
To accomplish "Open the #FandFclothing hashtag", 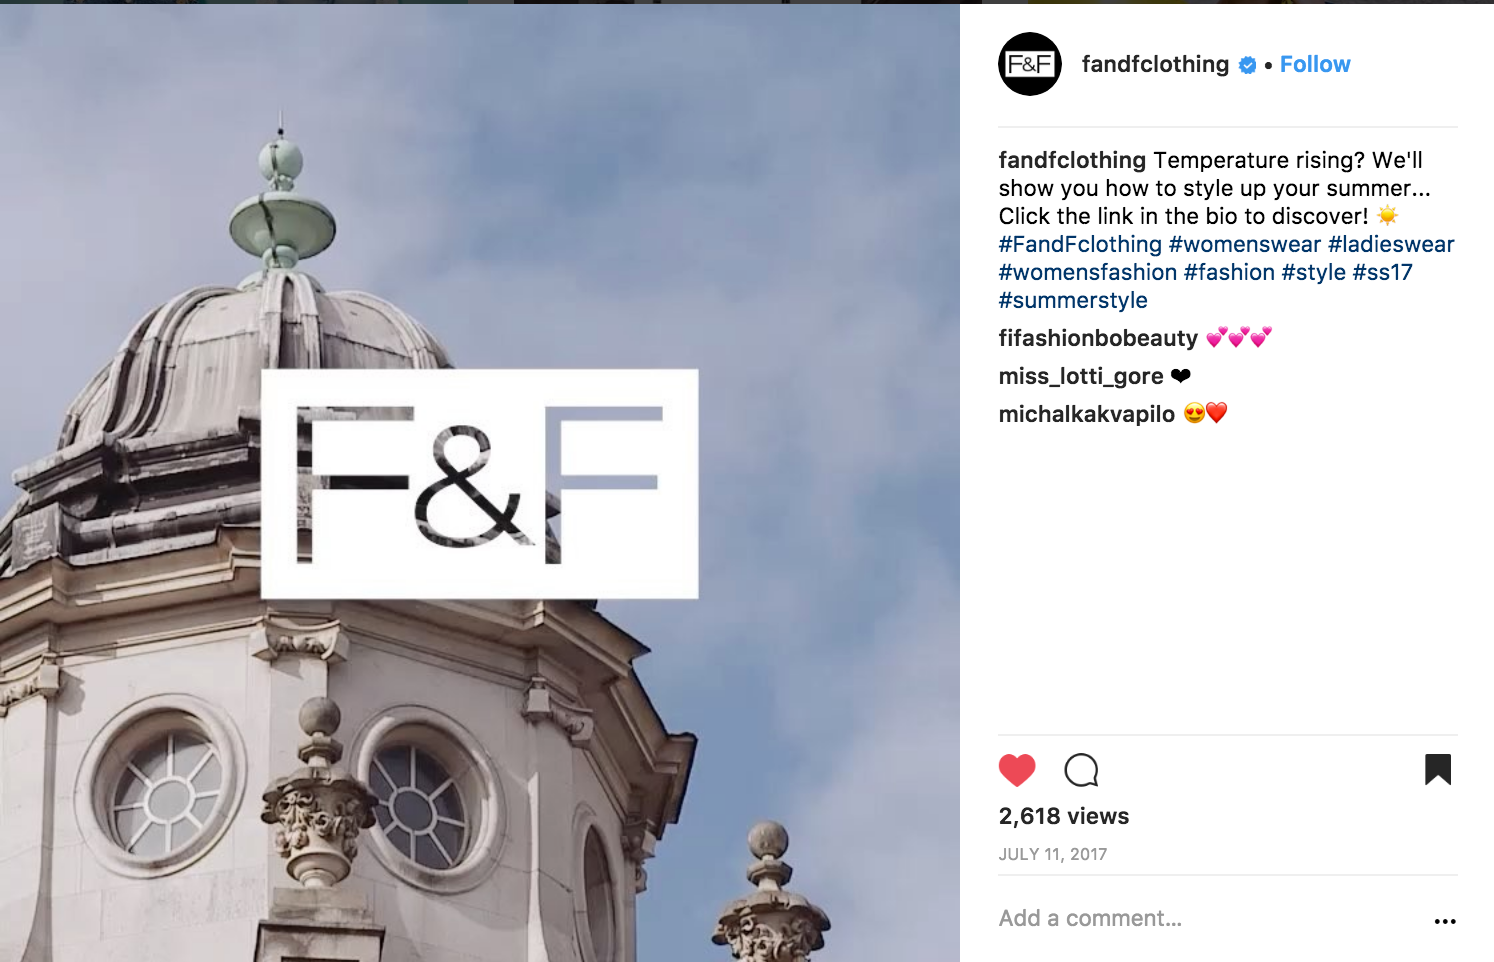I will tap(1080, 244).
